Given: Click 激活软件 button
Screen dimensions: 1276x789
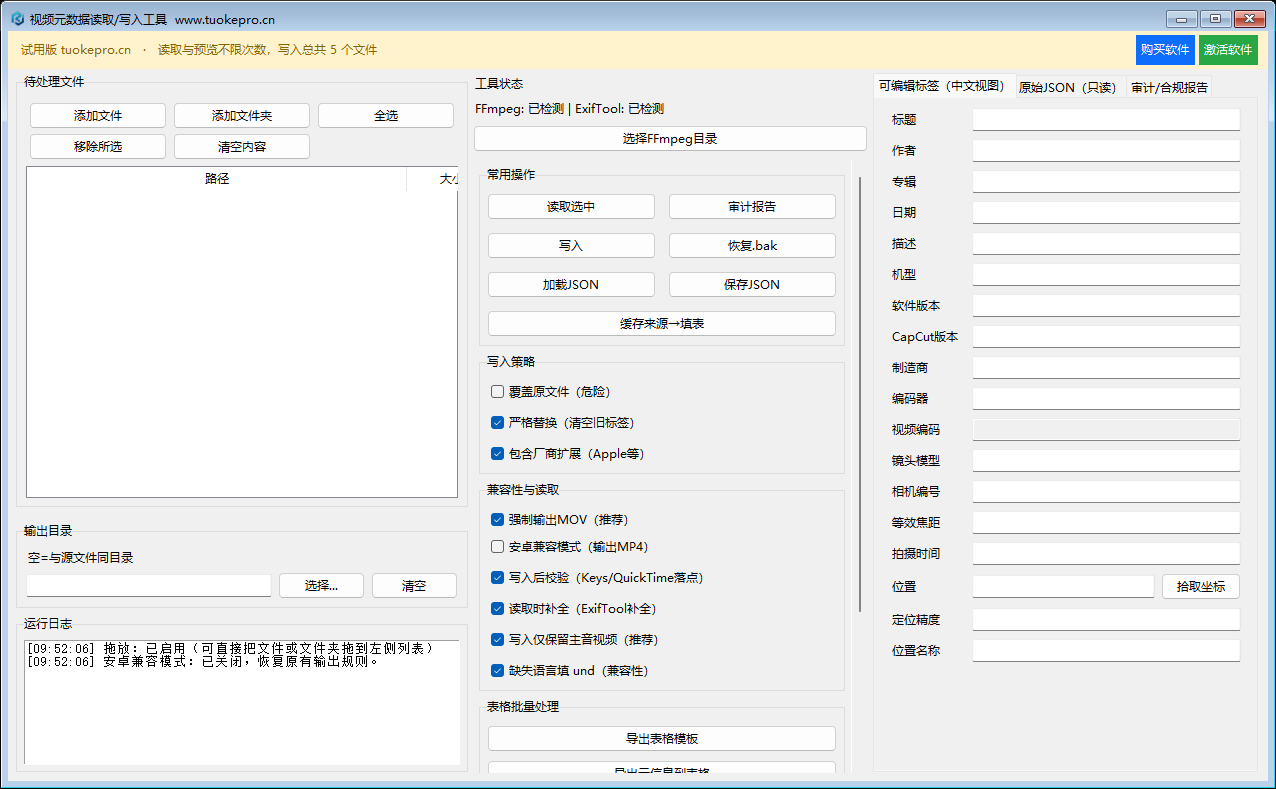Looking at the screenshot, I should pyautogui.click(x=1228, y=50).
